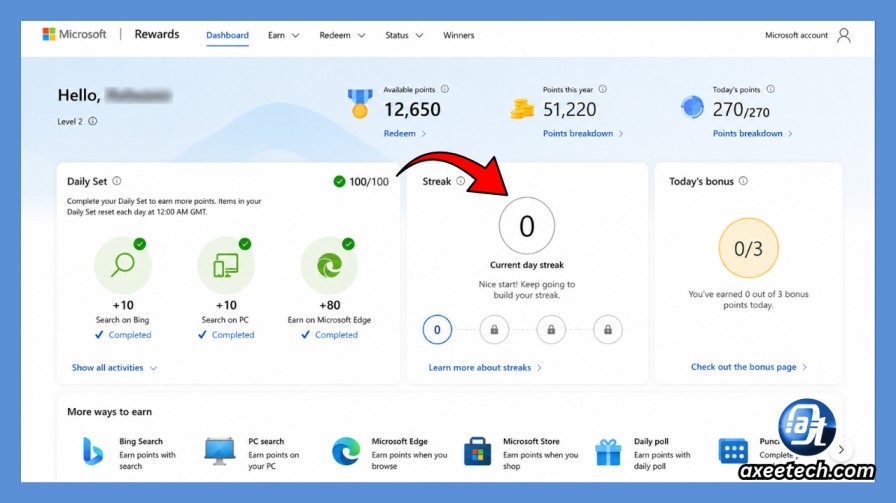Click the third locked streak milestone
The image size is (896, 503).
pyautogui.click(x=608, y=330)
